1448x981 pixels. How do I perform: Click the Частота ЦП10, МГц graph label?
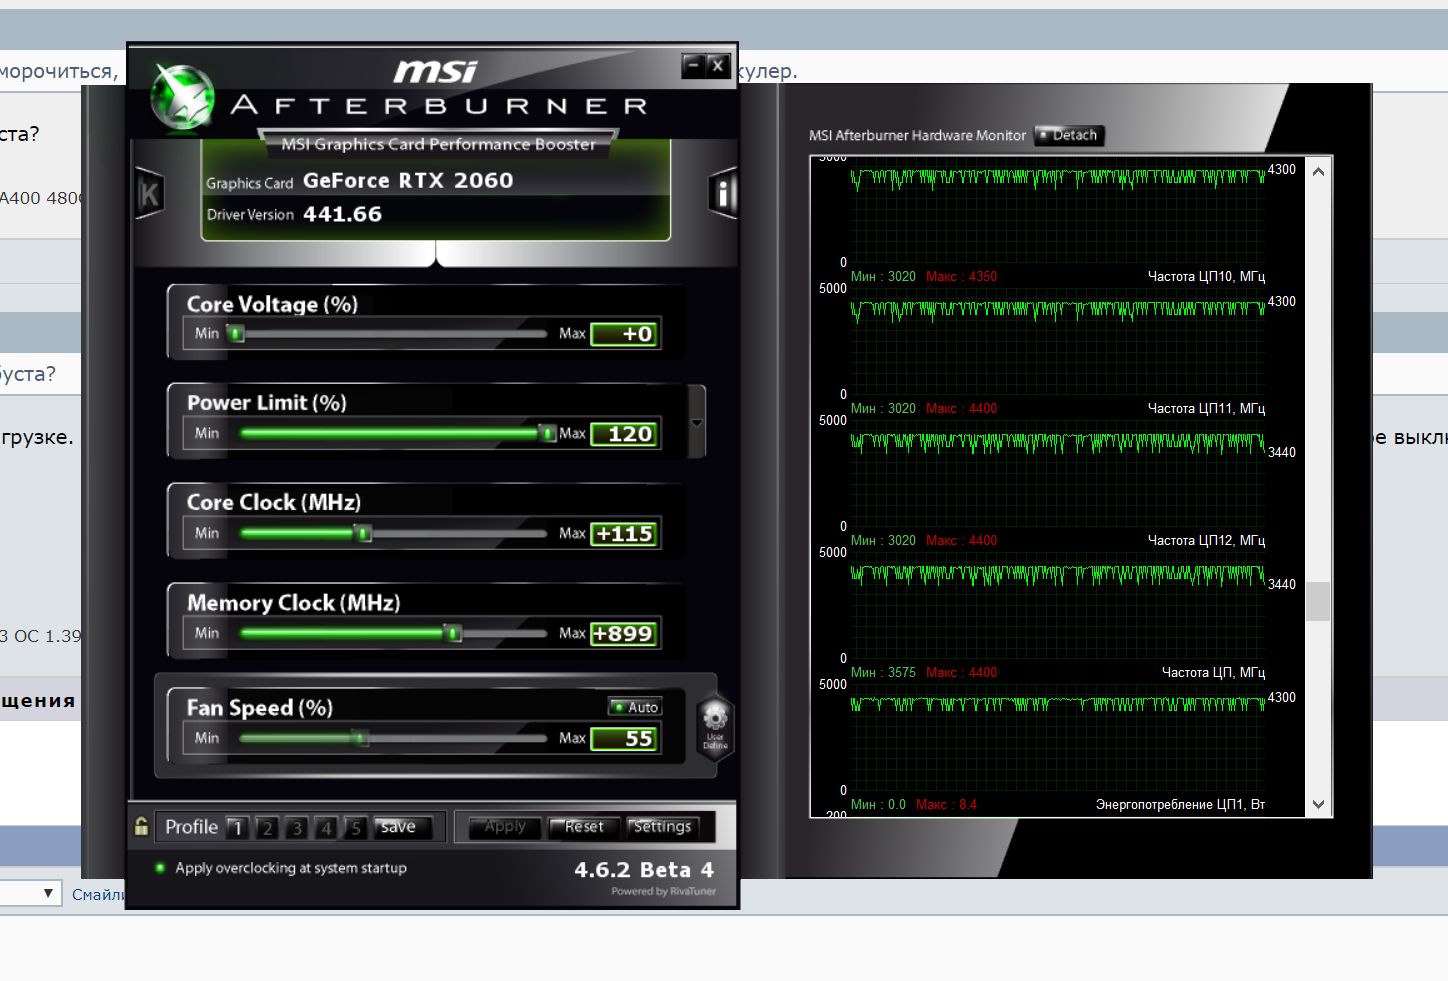point(1206,276)
